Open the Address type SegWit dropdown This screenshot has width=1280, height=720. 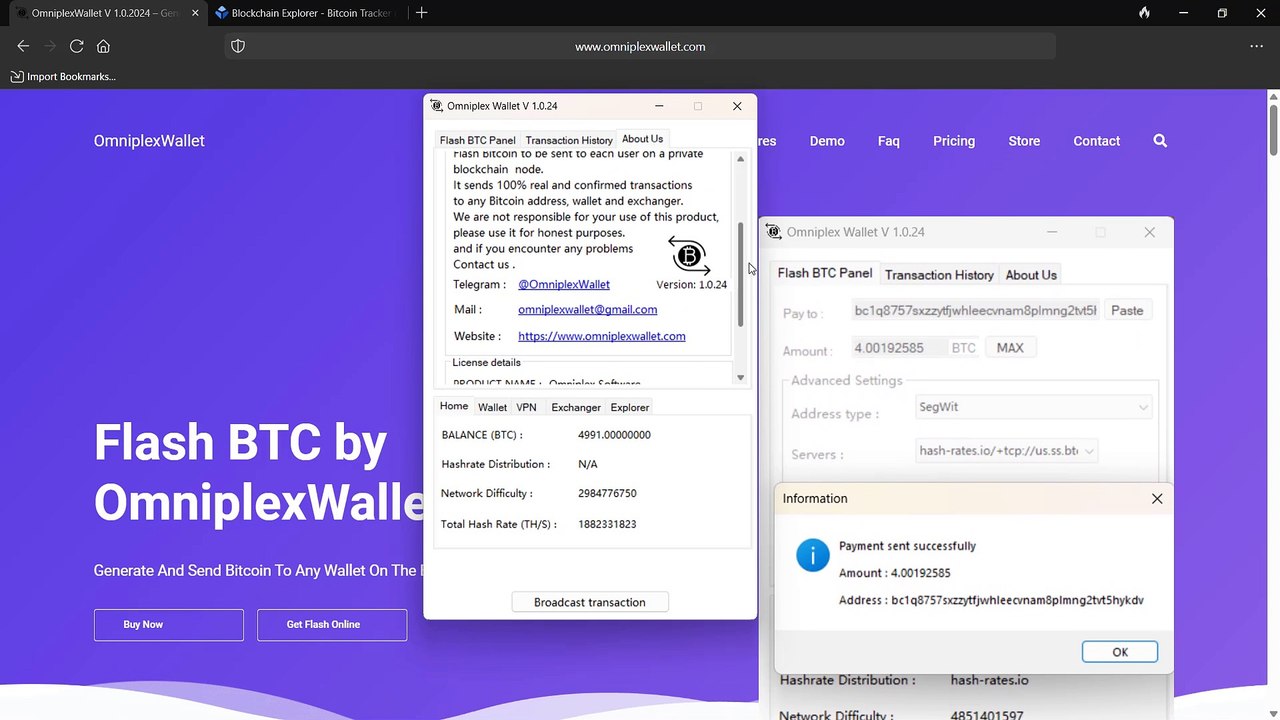[1033, 407]
